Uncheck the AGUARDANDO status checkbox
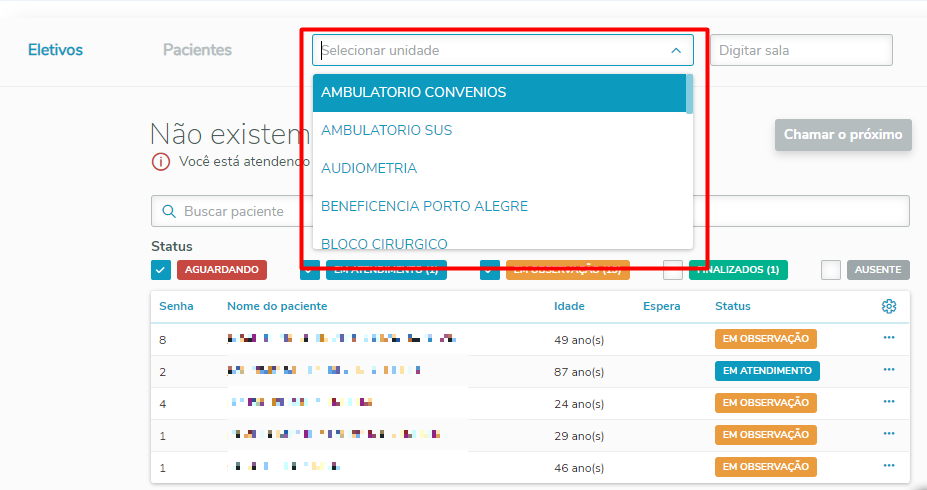This screenshot has height=490, width=927. click(x=161, y=270)
